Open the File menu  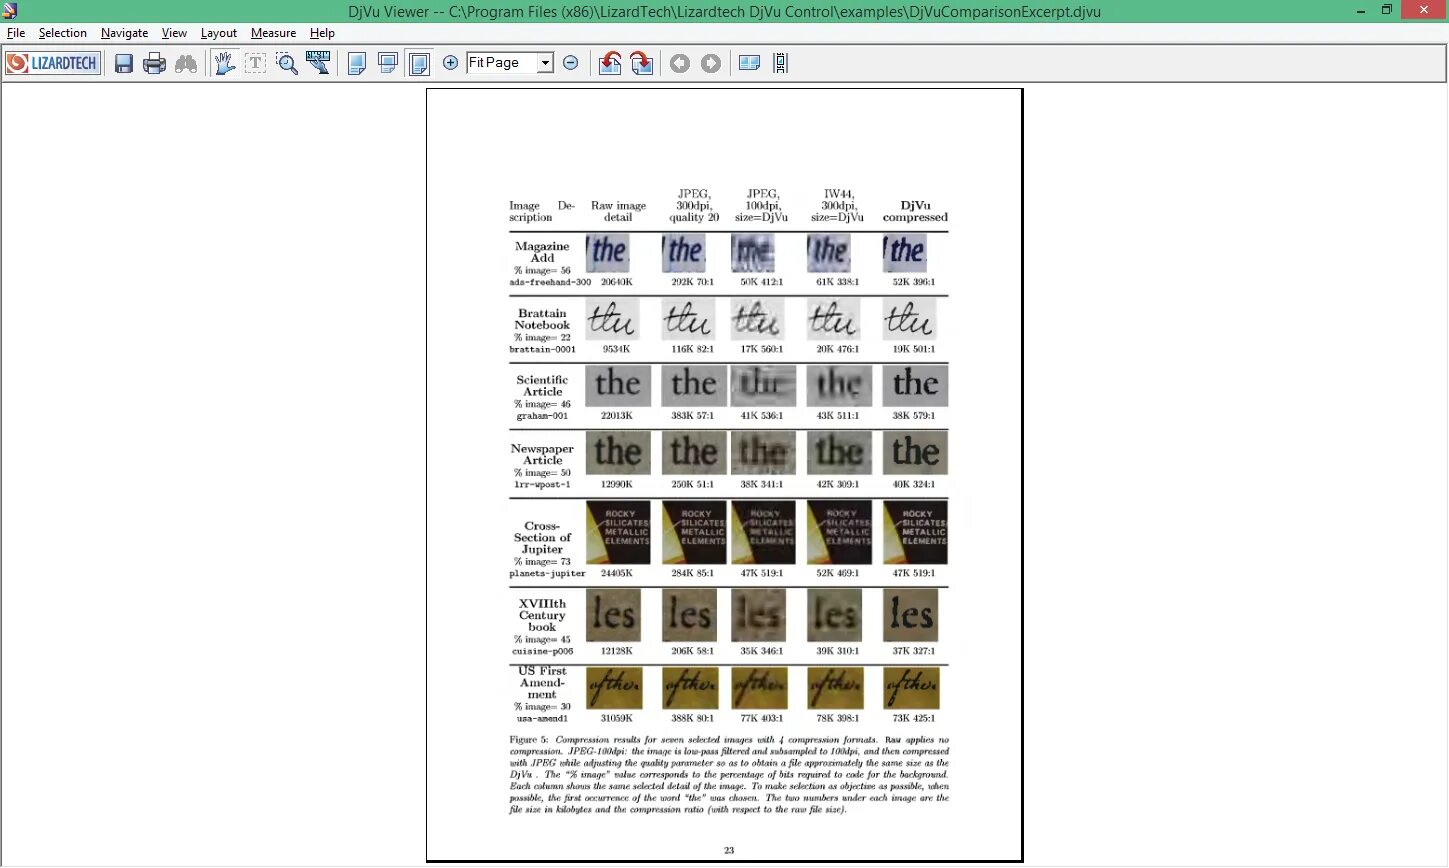click(x=16, y=33)
